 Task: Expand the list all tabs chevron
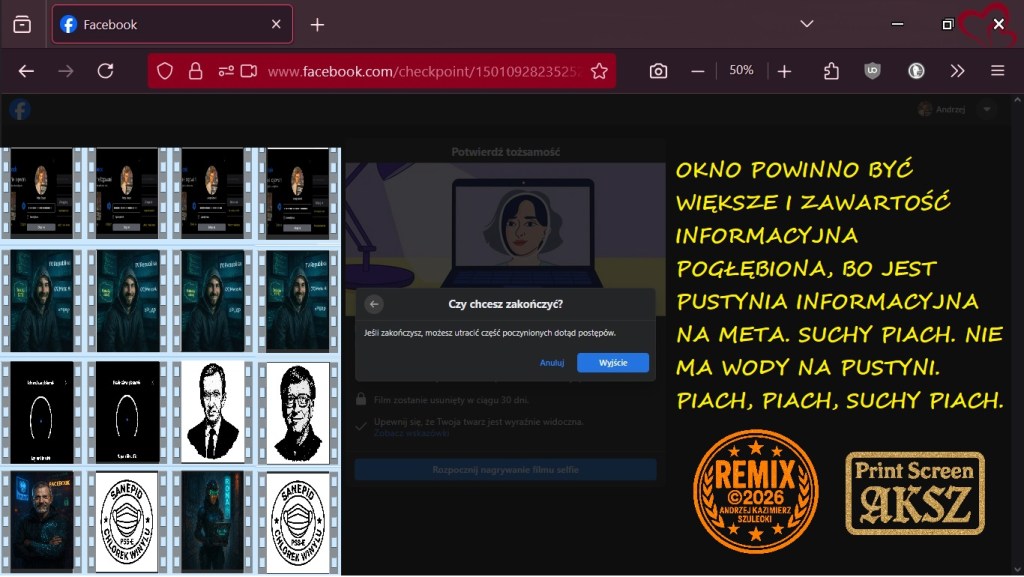807,24
